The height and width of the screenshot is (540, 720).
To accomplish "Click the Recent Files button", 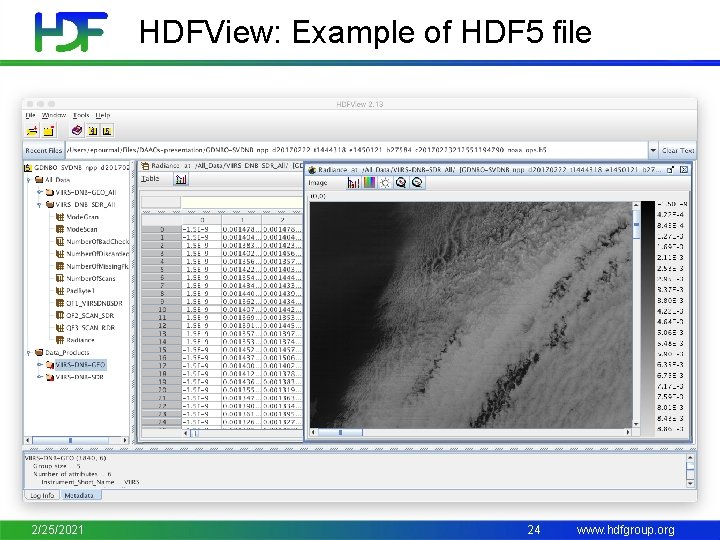I will pyautogui.click(x=44, y=150).
